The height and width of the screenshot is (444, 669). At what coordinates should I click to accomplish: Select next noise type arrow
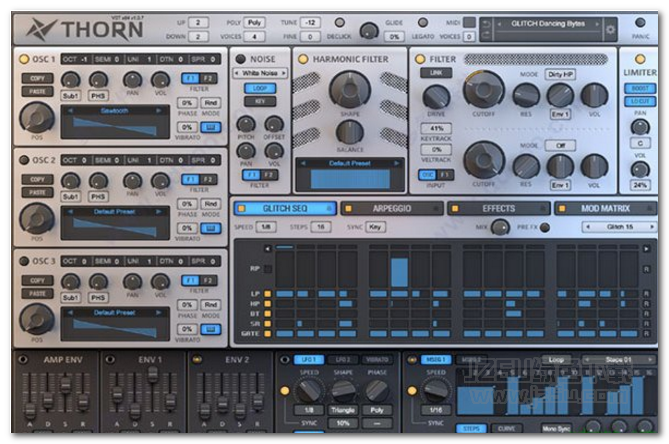point(283,73)
